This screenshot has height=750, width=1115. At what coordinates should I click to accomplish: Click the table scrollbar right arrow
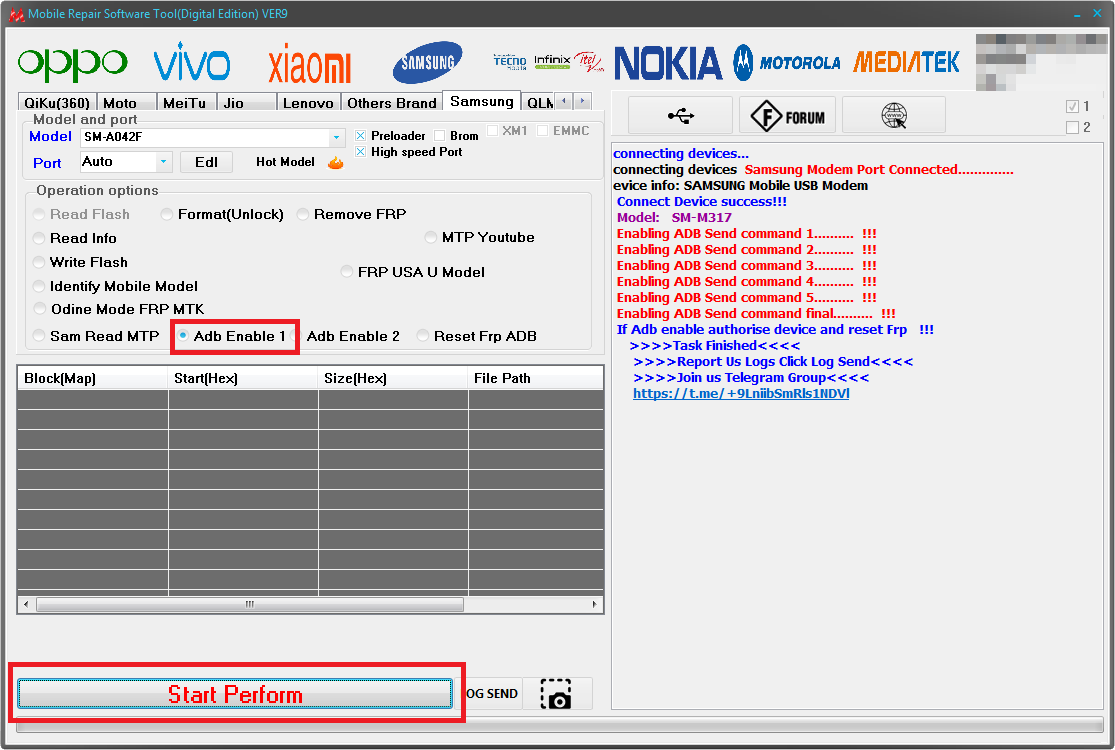[x=594, y=604]
